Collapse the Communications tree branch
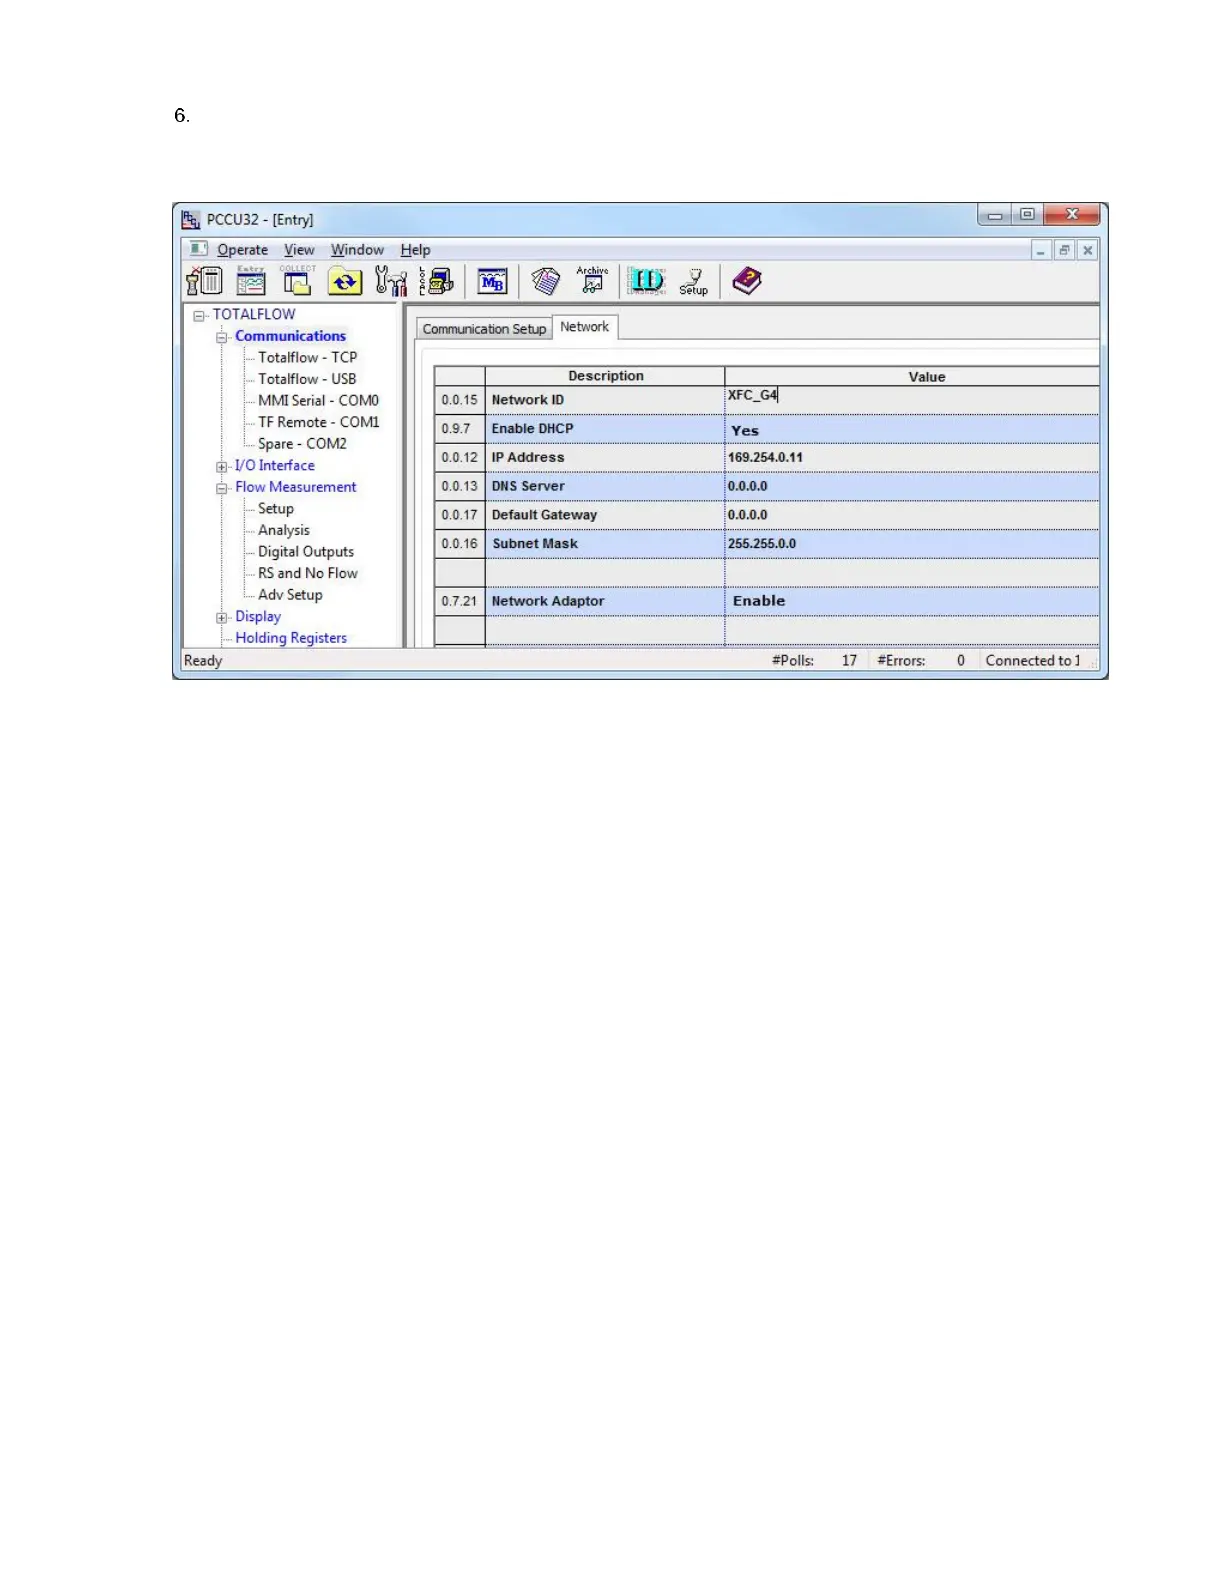The width and height of the screenshot is (1224, 1584). point(222,337)
